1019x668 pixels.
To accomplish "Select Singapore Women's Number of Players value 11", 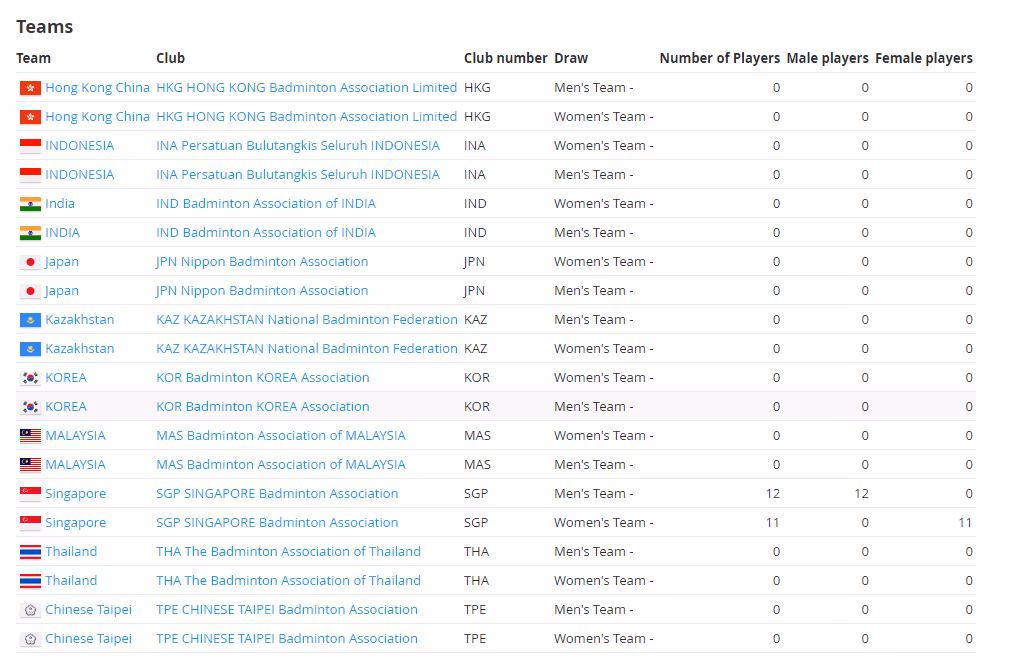I will pos(773,523).
